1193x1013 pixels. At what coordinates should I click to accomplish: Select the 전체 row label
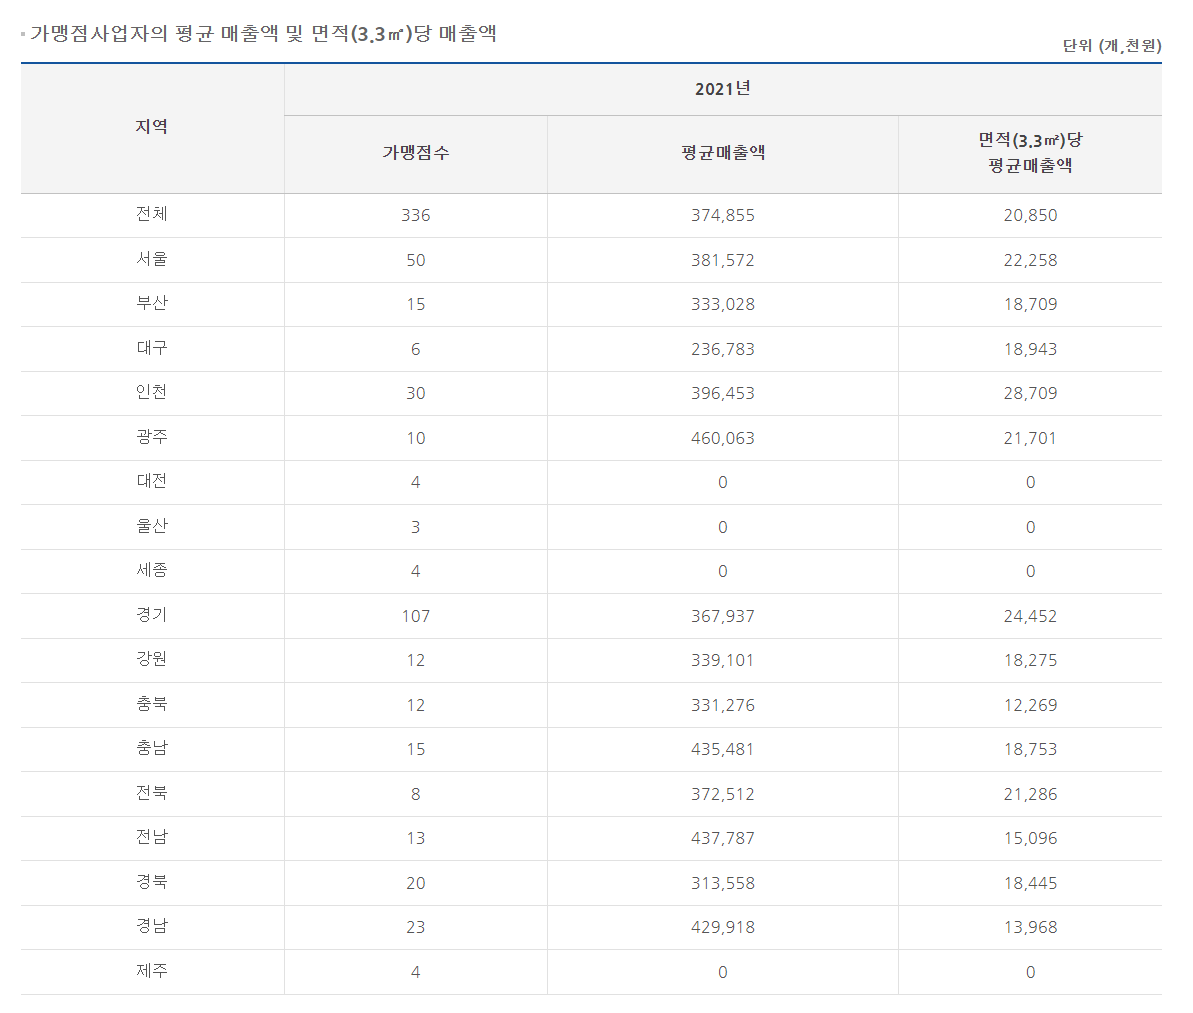[152, 215]
